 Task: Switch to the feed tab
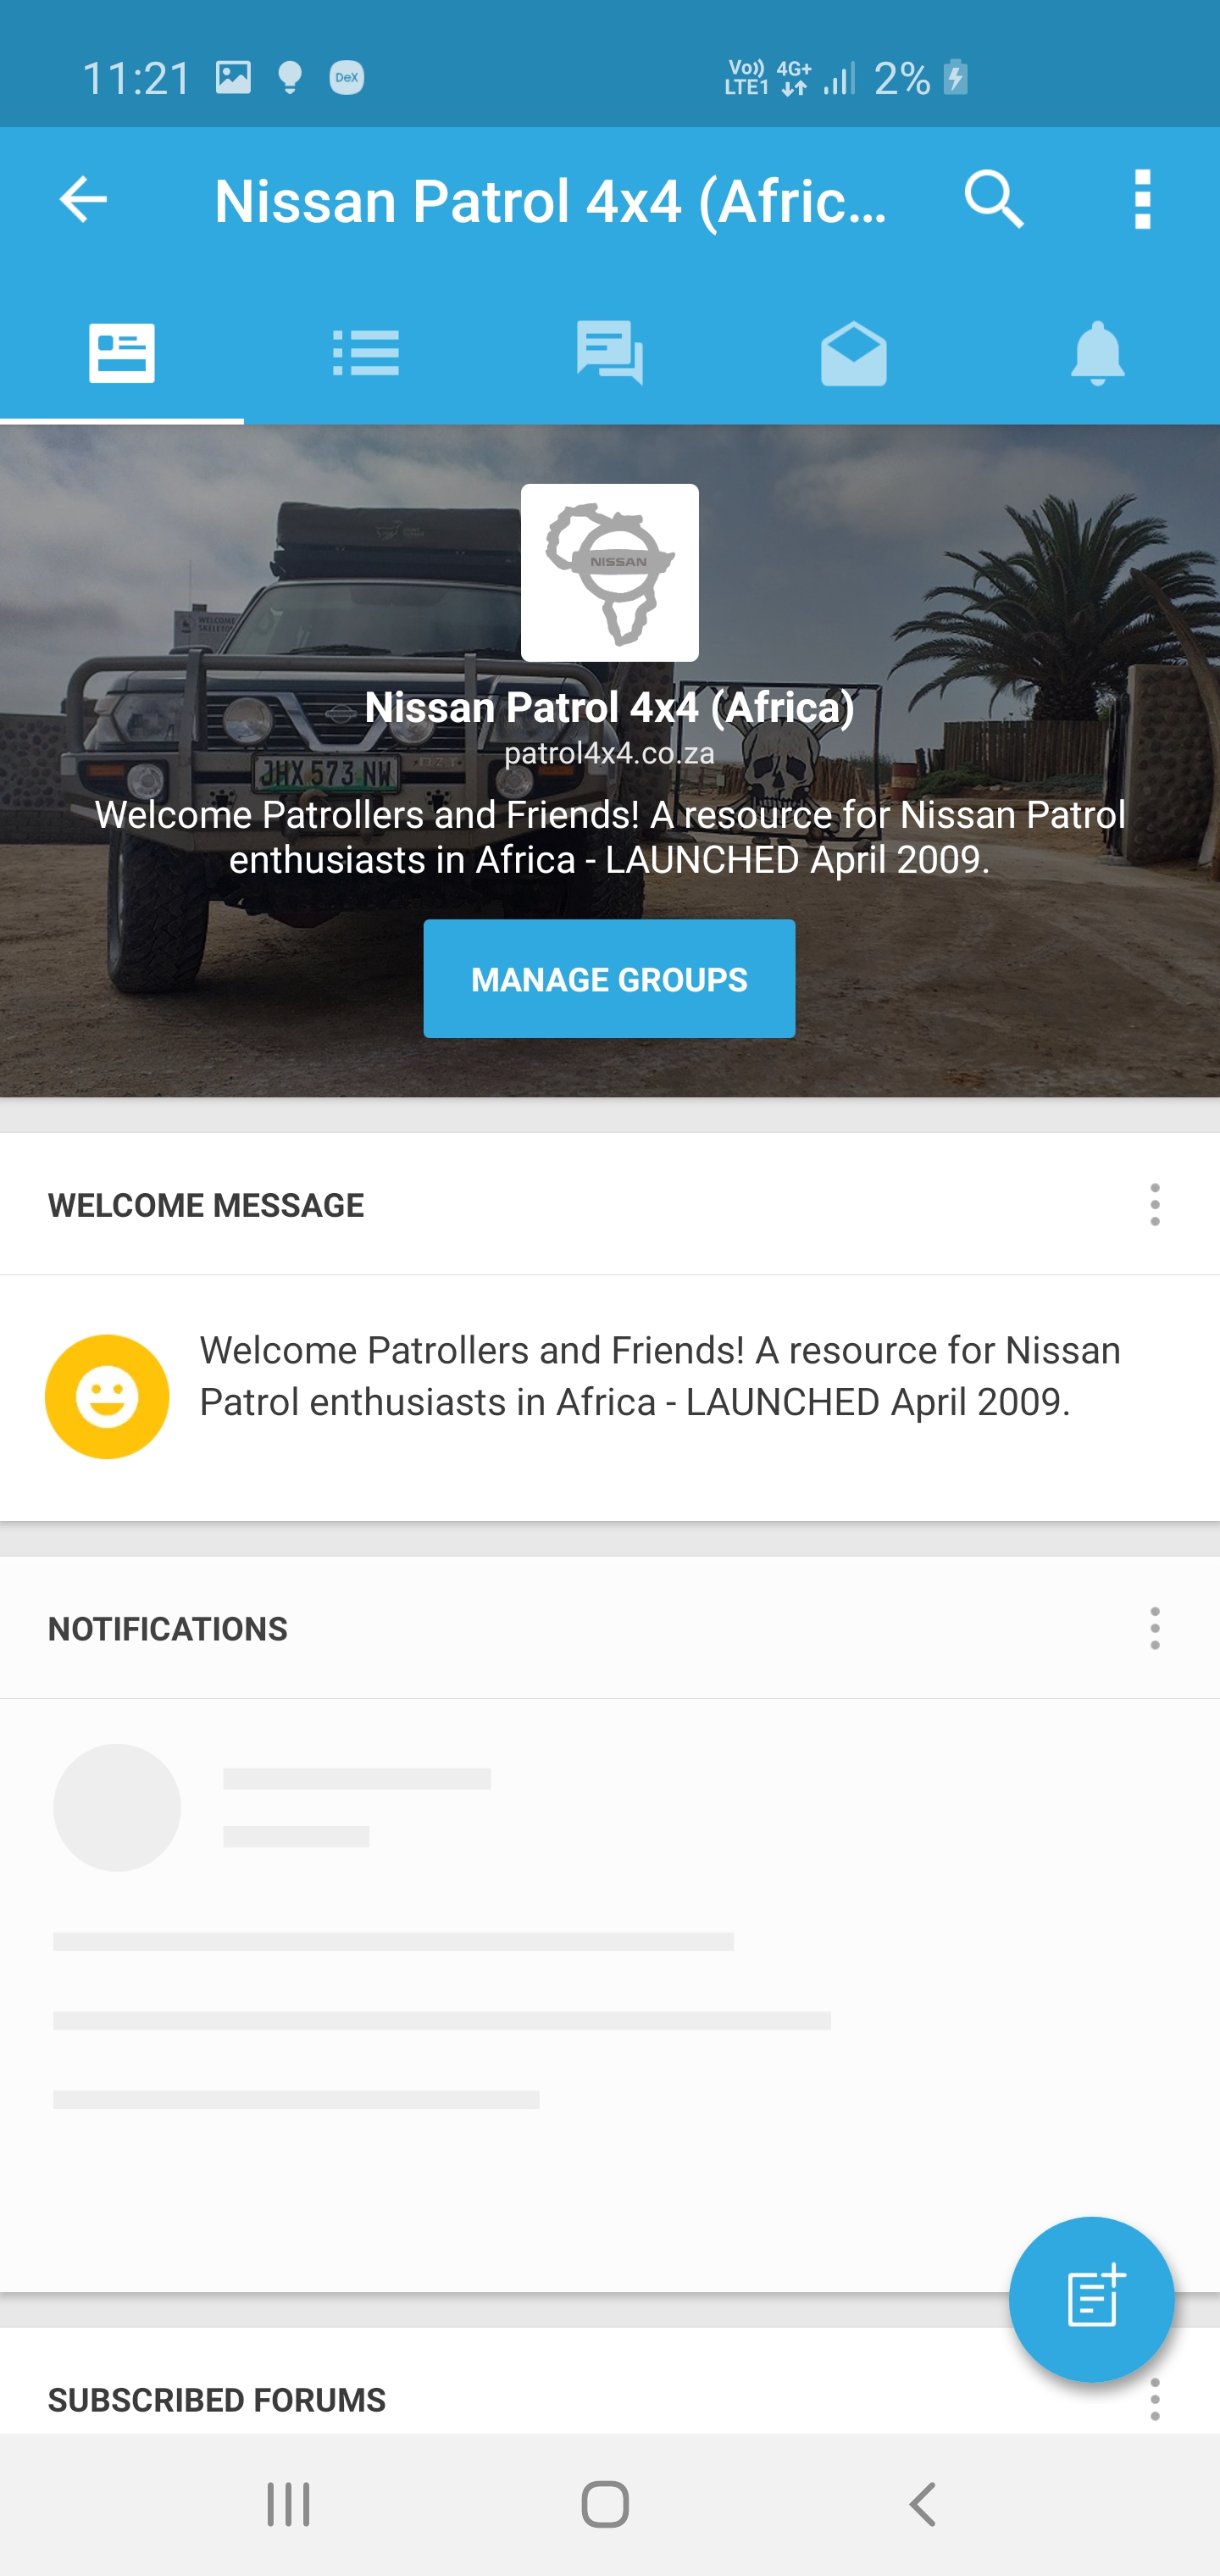pyautogui.click(x=122, y=352)
